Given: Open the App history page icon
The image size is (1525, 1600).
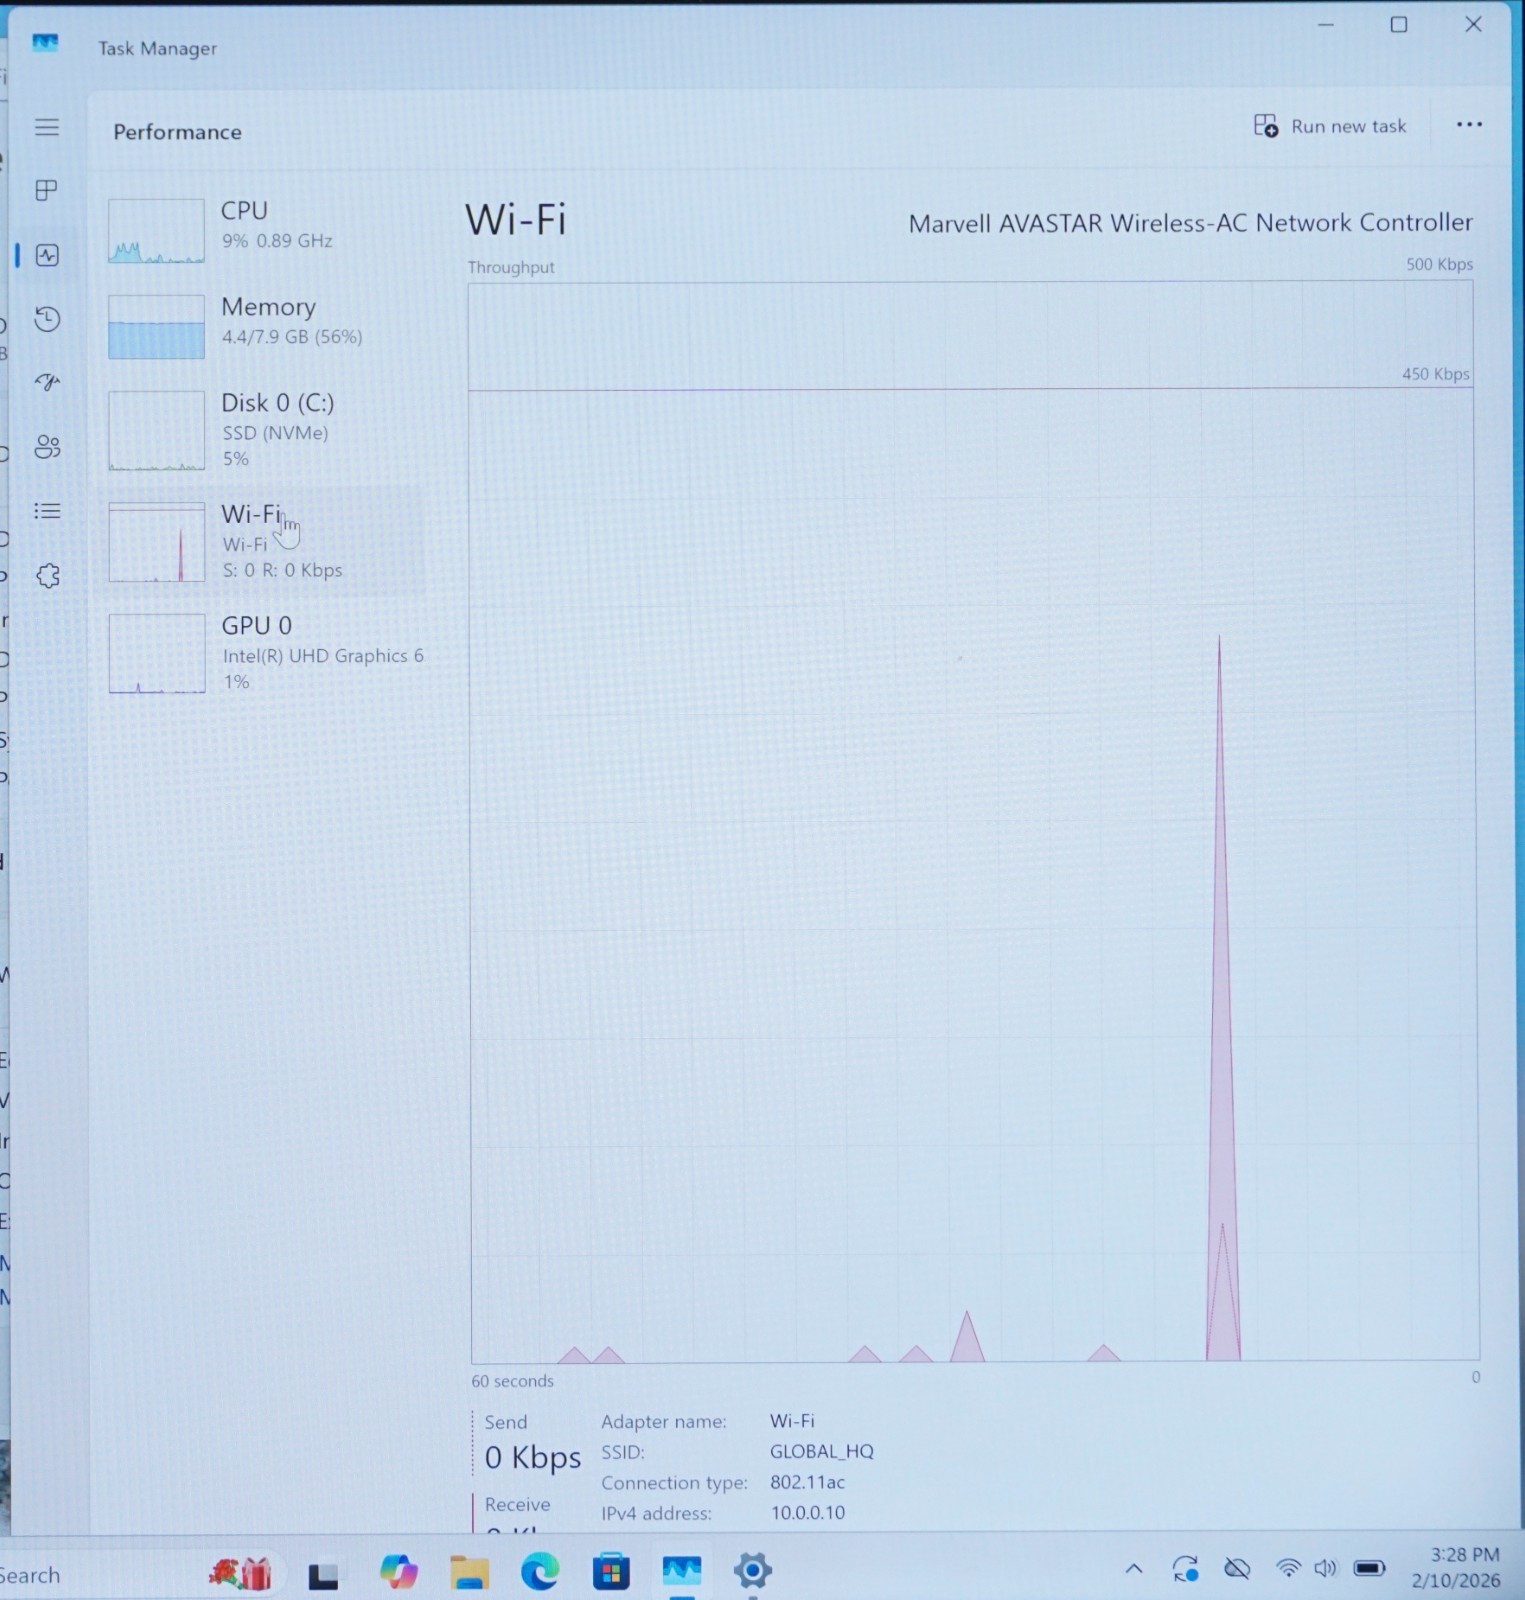Looking at the screenshot, I should 47,319.
